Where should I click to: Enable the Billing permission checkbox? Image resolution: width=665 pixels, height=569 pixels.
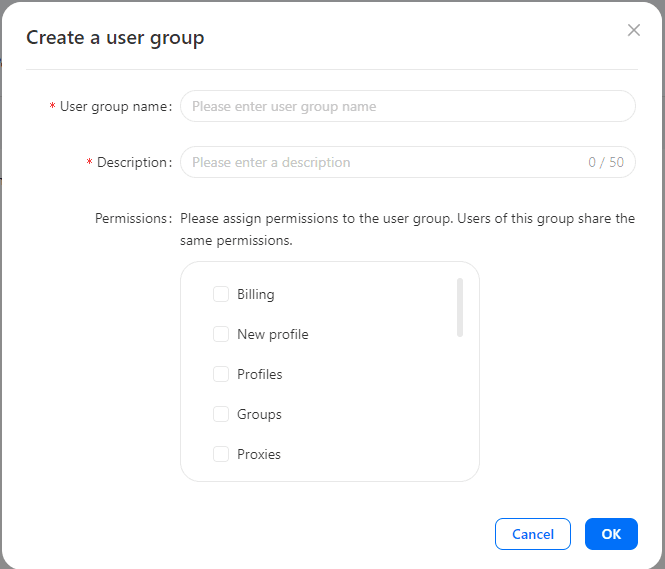[221, 294]
